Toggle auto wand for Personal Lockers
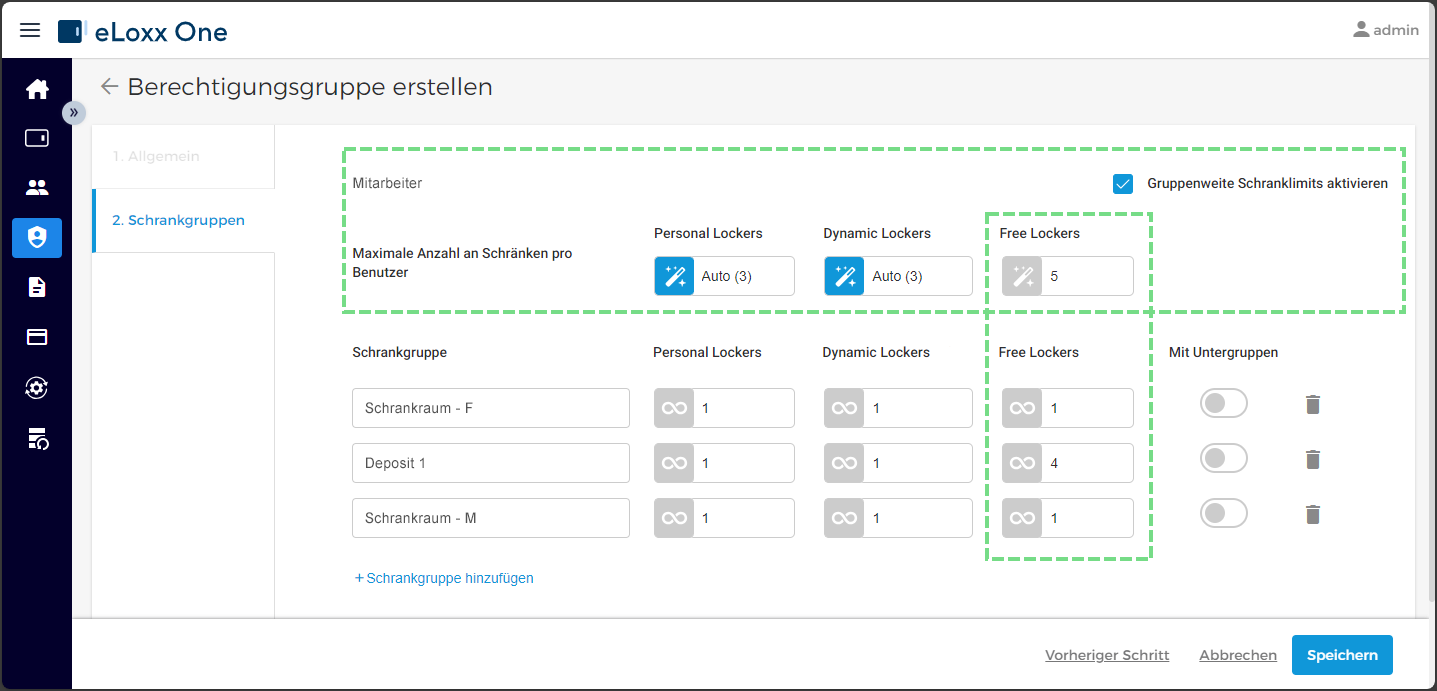Screen dimensions: 1437x691 (674, 276)
